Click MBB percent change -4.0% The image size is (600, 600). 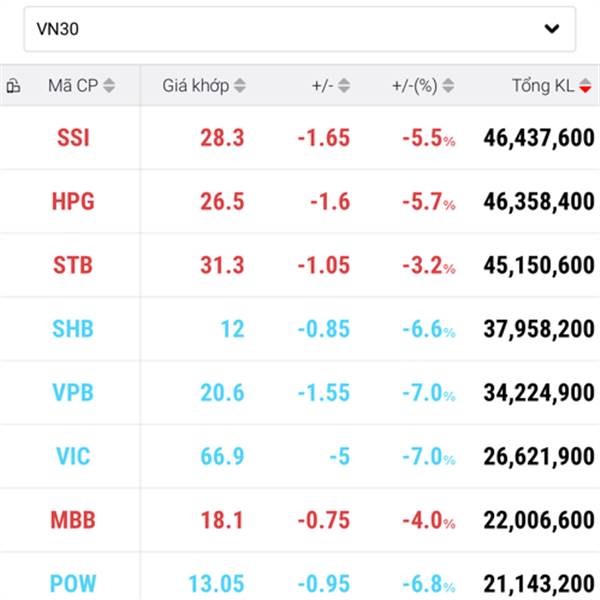429,520
